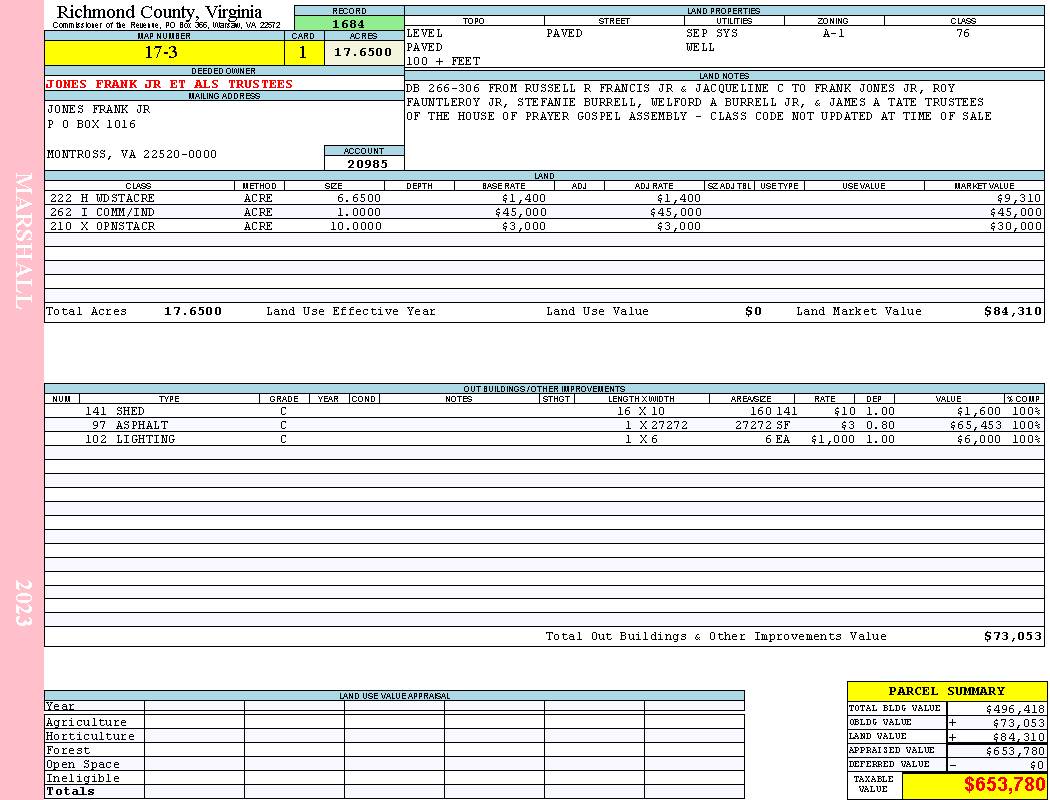Select outbuilding row 97 ASPHALT
The height and width of the screenshot is (800, 1050).
544,425
